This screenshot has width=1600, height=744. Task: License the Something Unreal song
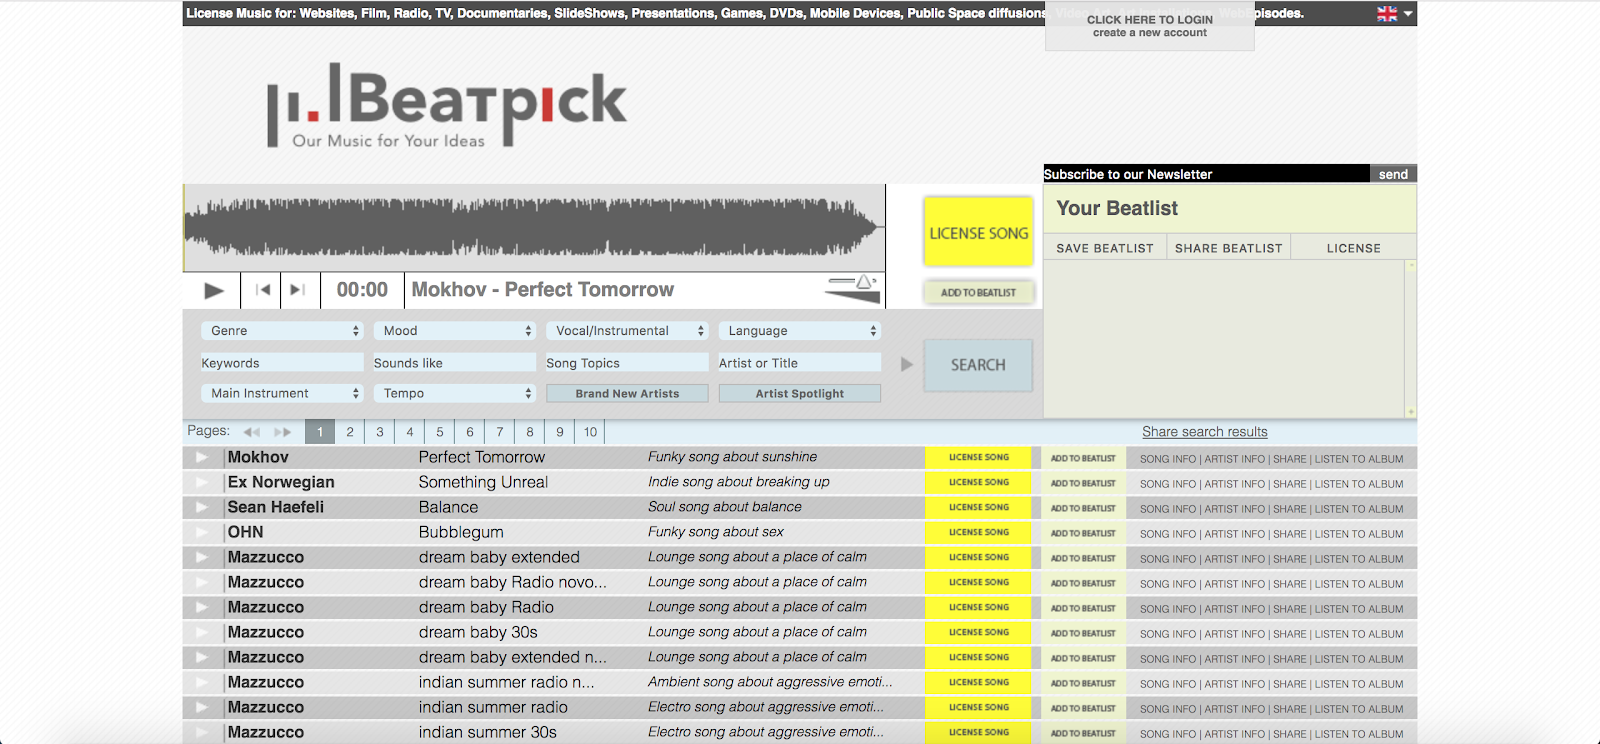pyautogui.click(x=979, y=482)
